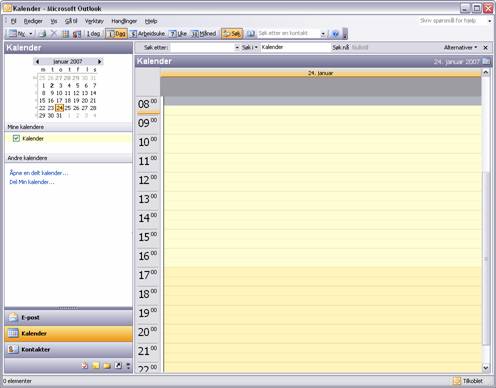
Task: Open the Notes icon in navigation pane
Action: (96, 366)
